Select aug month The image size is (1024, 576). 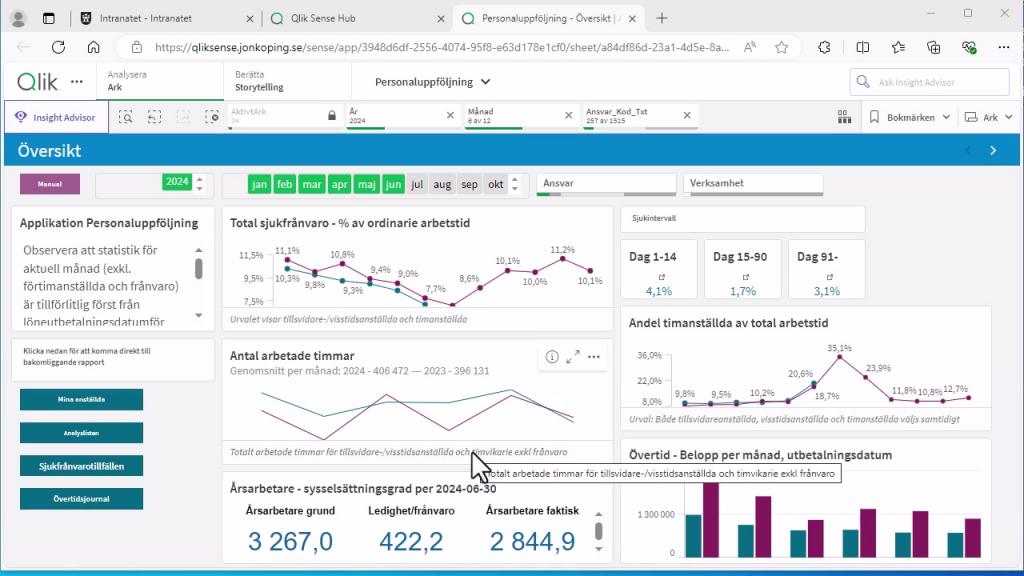(442, 184)
